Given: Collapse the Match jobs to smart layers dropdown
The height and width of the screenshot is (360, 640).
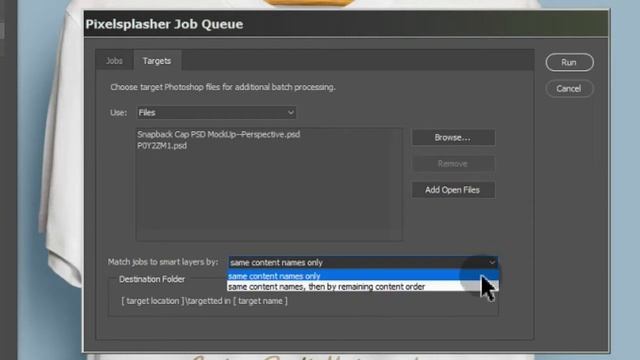Looking at the screenshot, I should (362, 262).
